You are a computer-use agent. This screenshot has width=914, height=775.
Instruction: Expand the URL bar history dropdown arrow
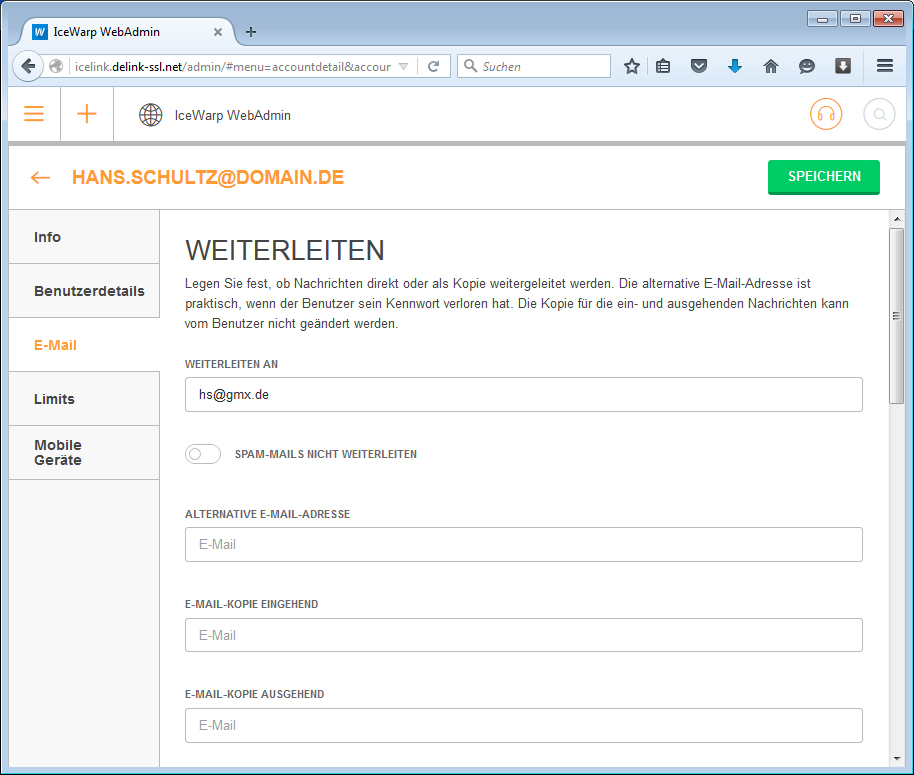[403, 66]
